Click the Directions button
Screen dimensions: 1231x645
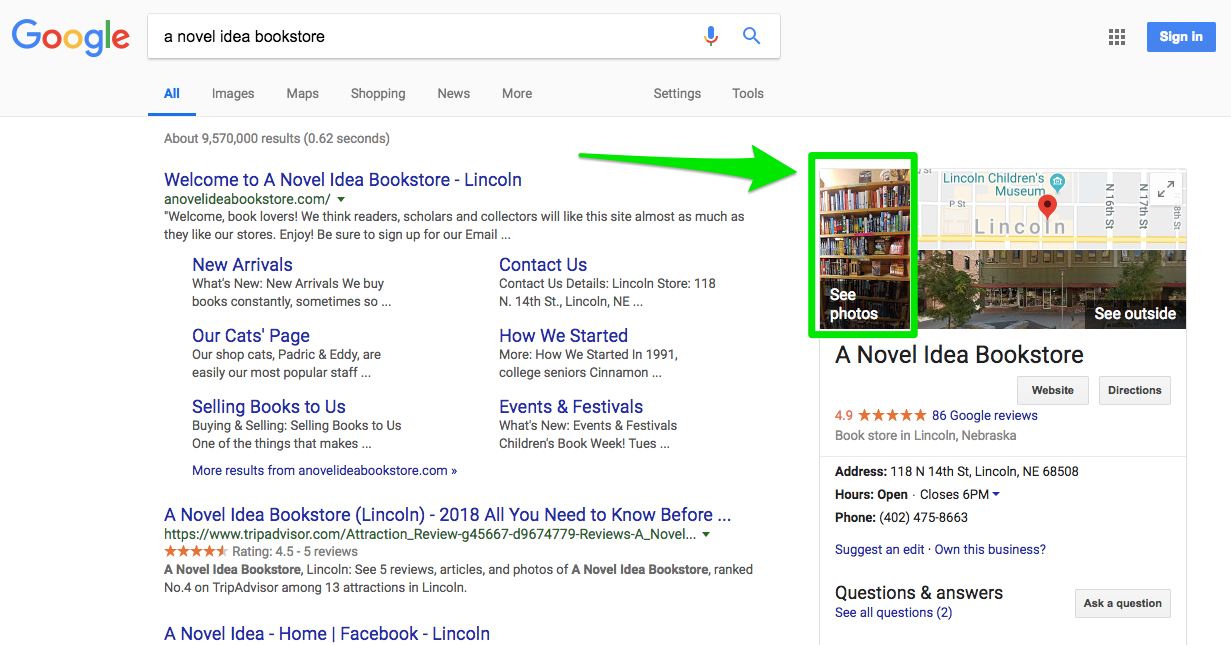pos(1135,390)
